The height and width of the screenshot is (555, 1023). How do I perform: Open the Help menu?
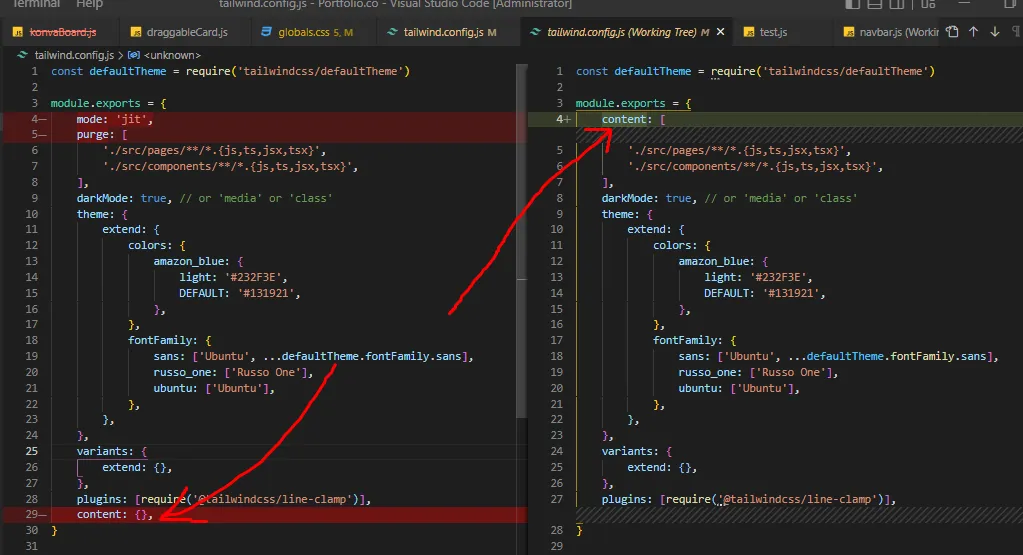tap(89, 4)
